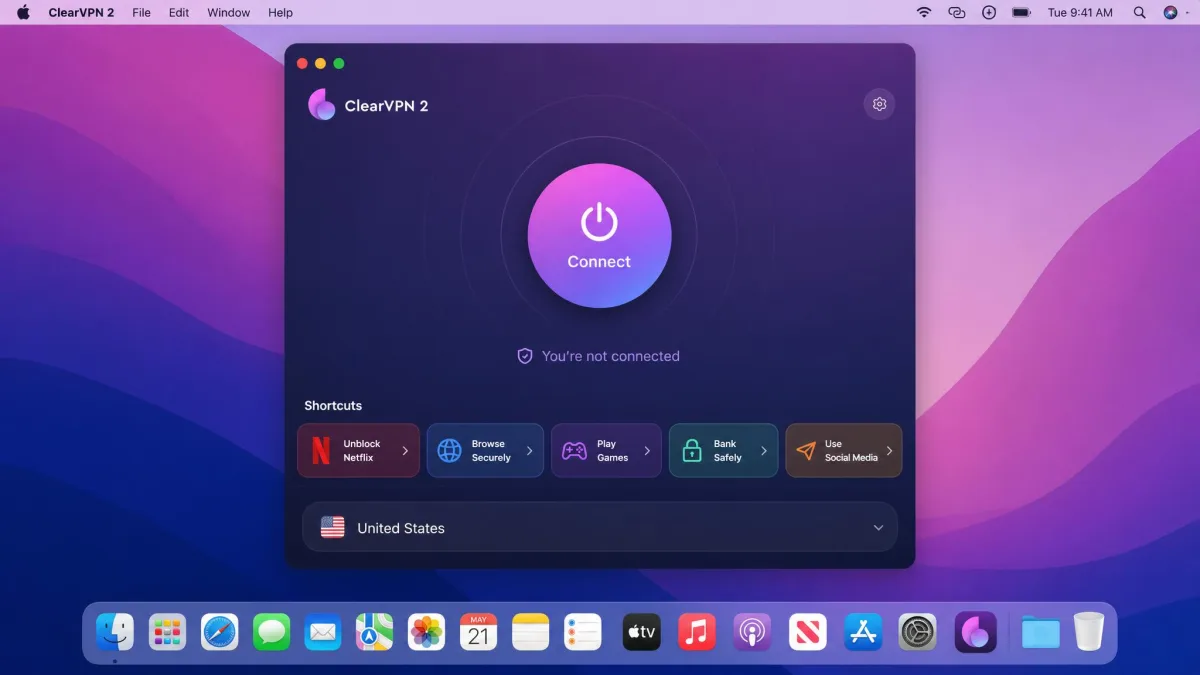Open Messages from the Dock
The image size is (1200, 675).
tap(271, 632)
